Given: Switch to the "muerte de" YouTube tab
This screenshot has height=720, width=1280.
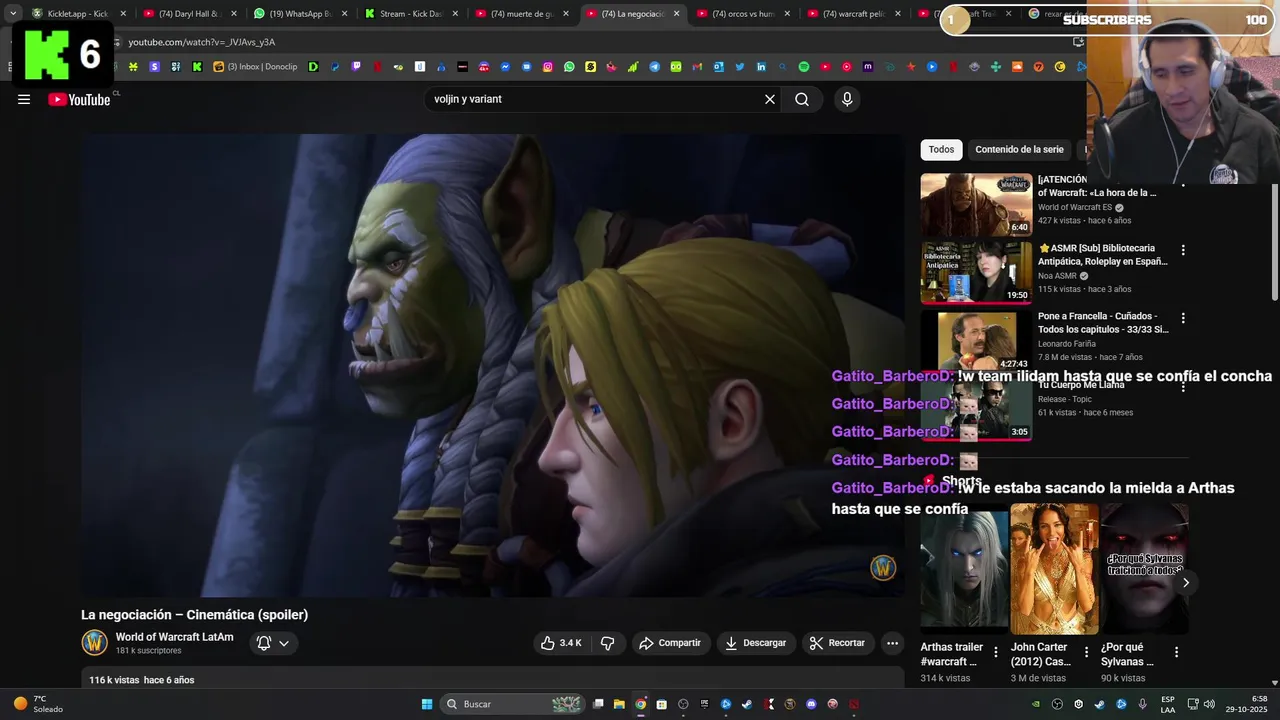Looking at the screenshot, I should pos(521,14).
